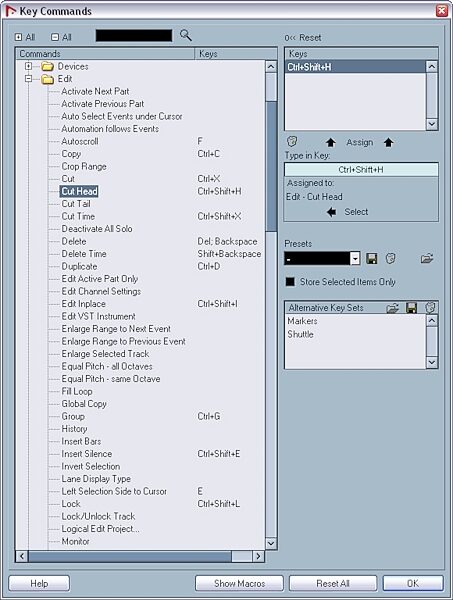Click the left arrow beside Select
This screenshot has width=453, height=600.
point(332,212)
